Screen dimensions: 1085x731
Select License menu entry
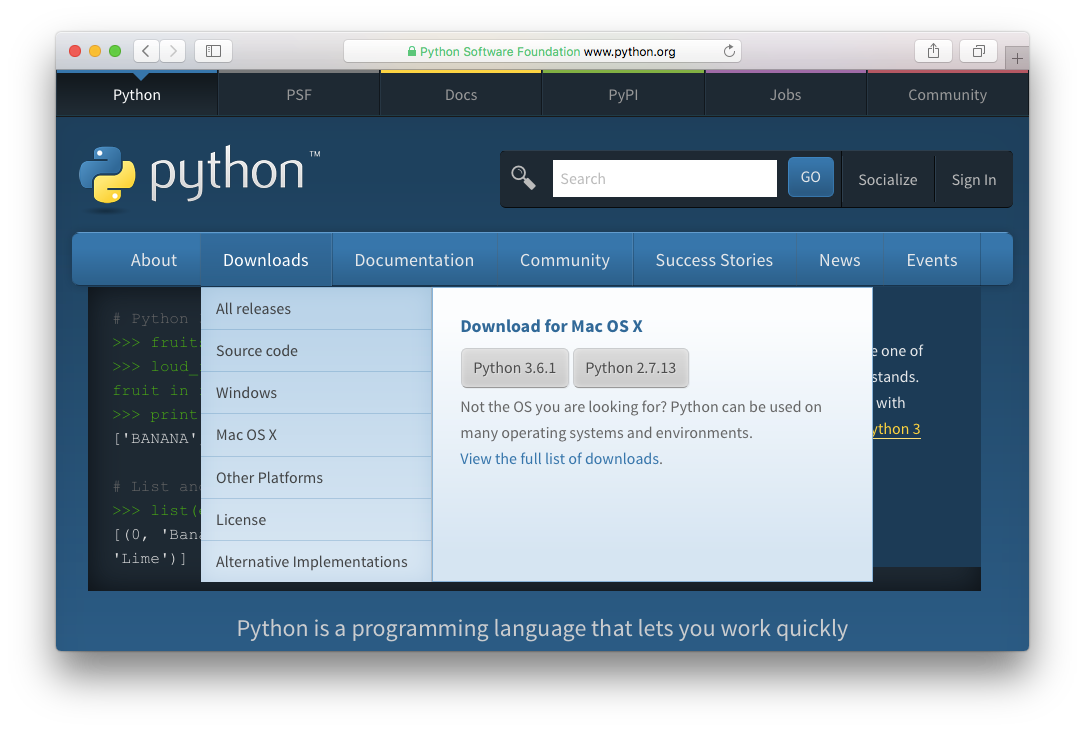(316, 520)
